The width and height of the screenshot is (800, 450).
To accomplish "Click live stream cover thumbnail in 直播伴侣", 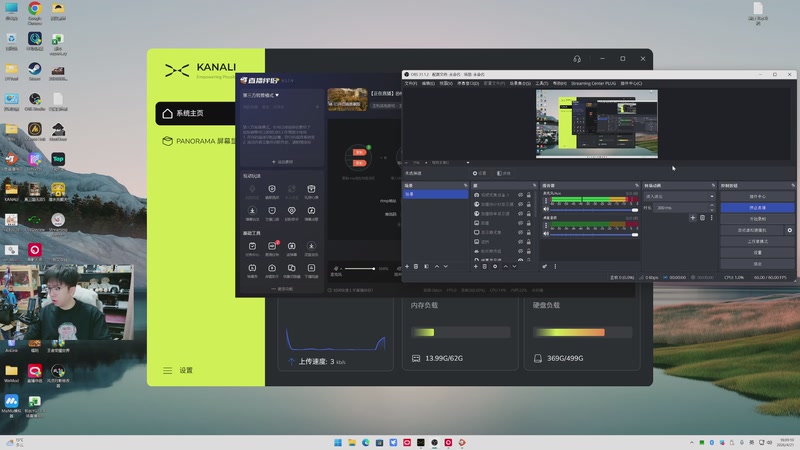I will (347, 99).
